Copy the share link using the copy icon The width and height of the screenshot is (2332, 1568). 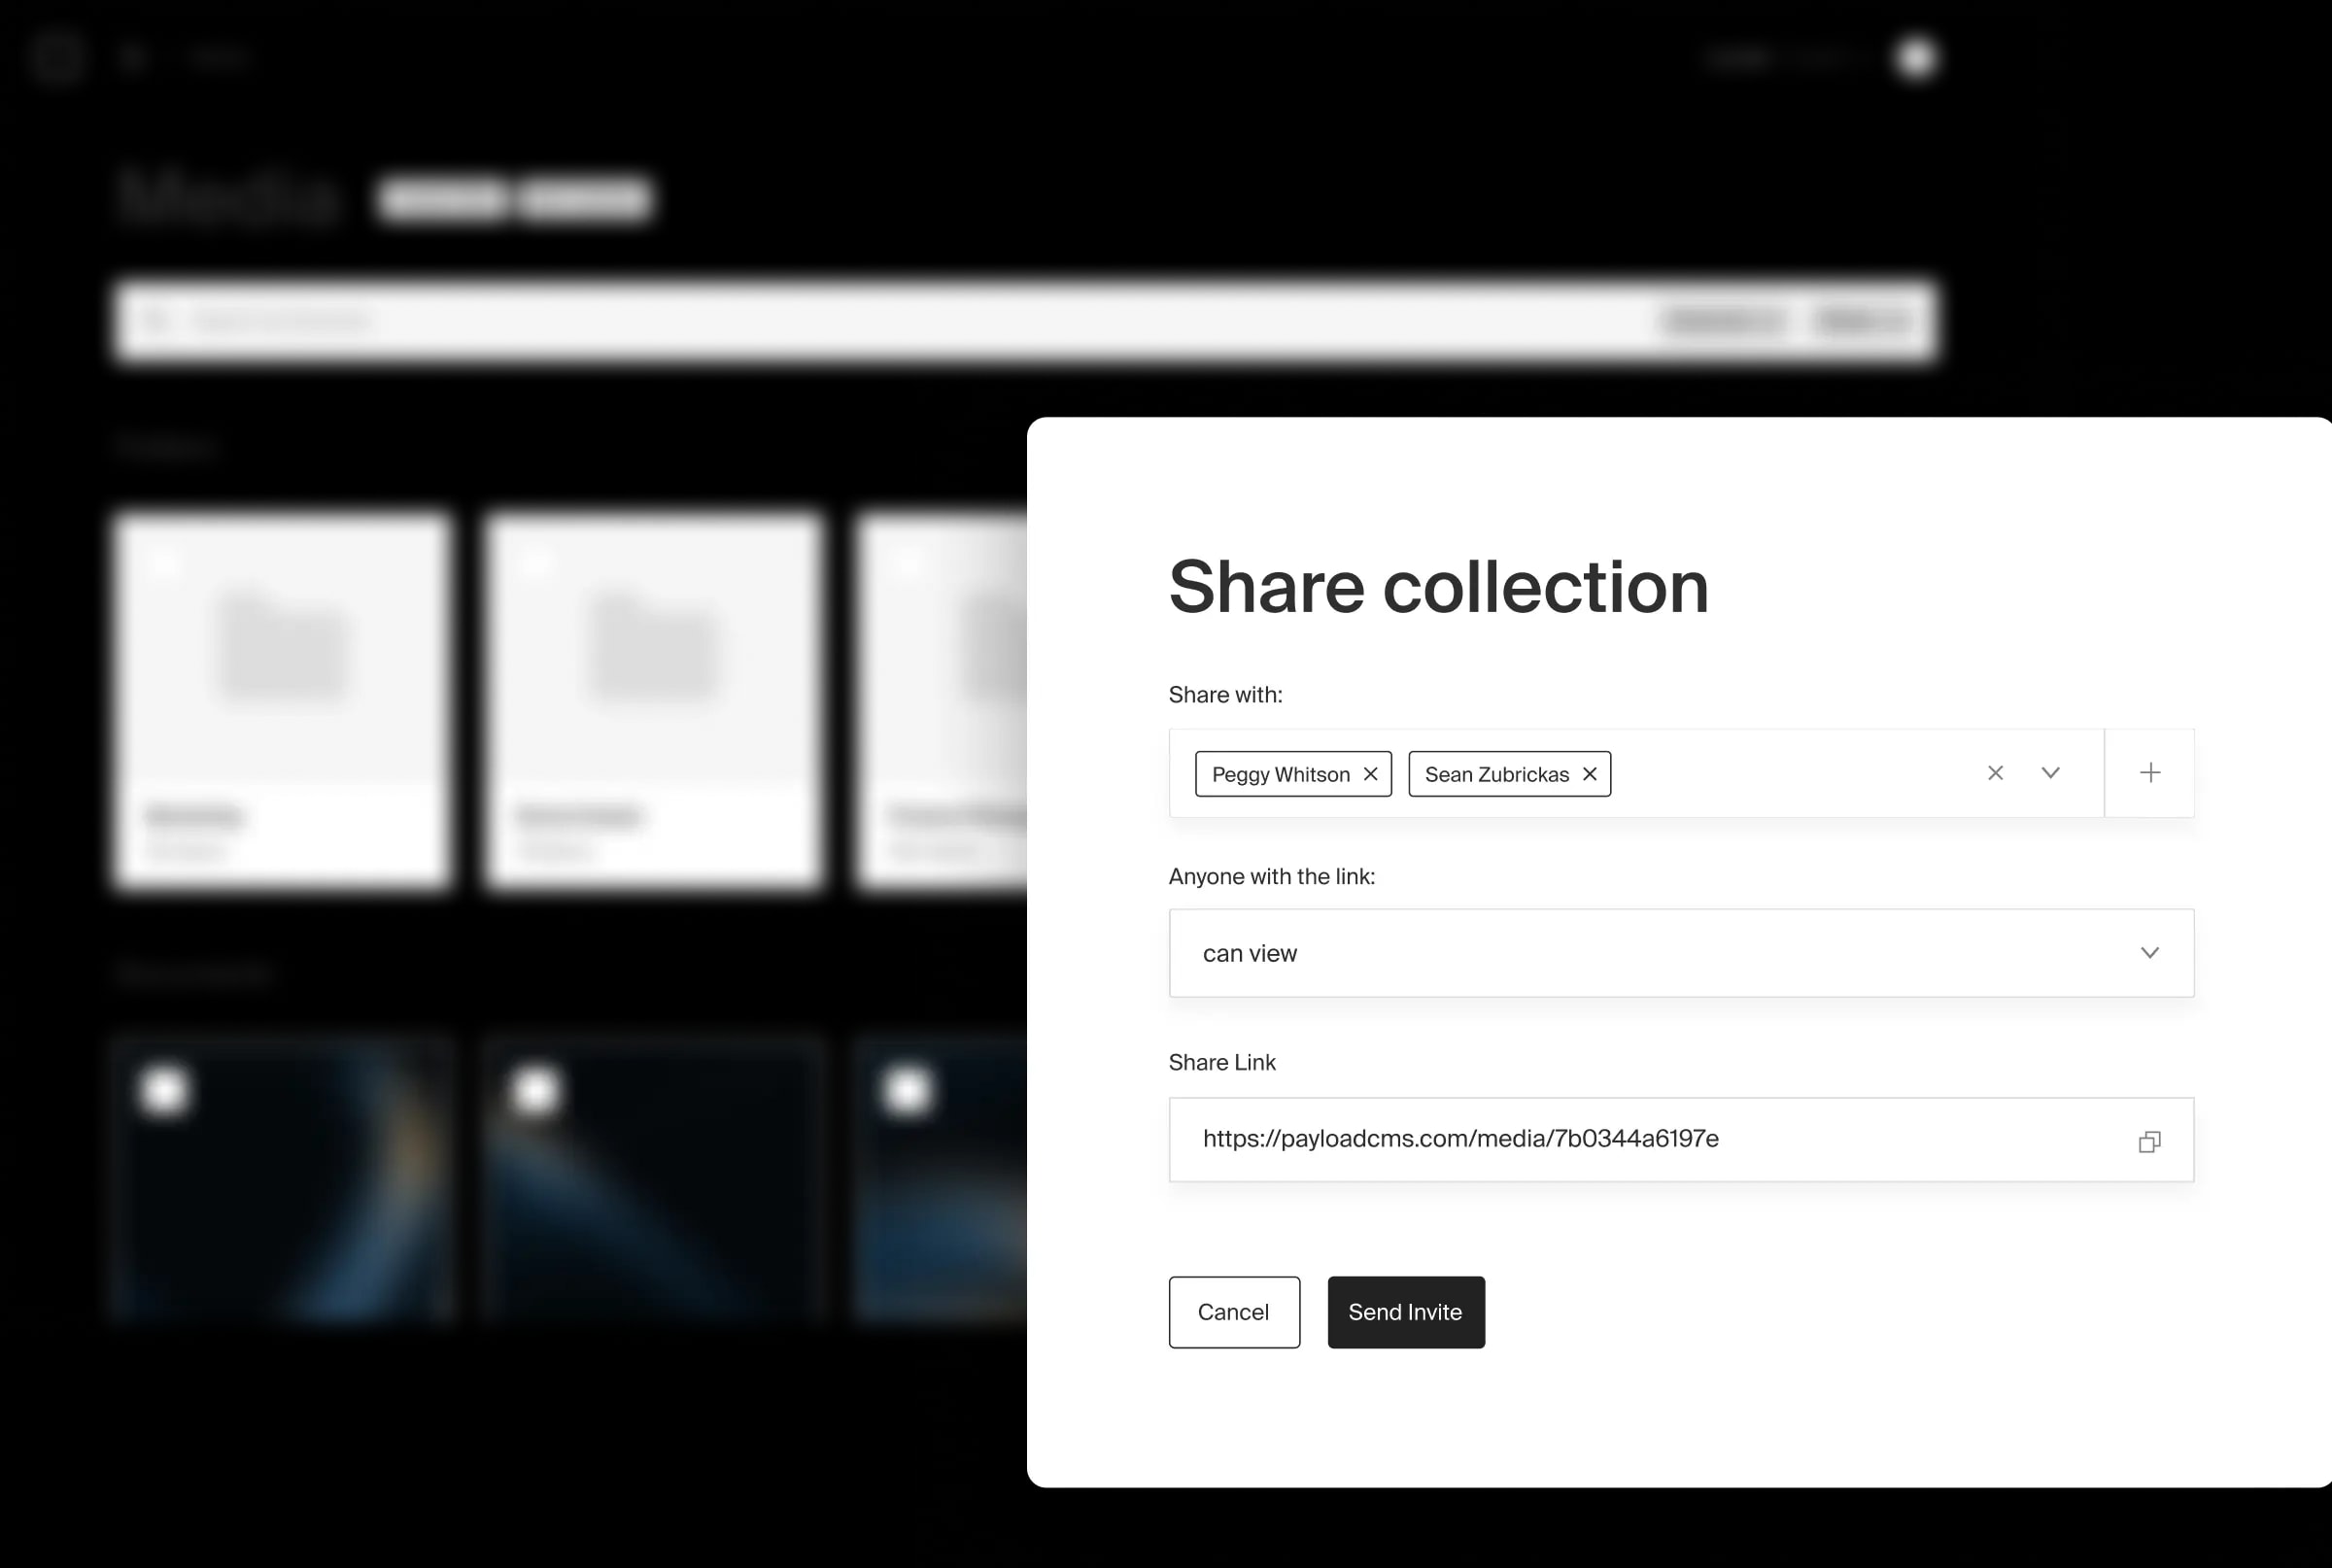pyautogui.click(x=2149, y=1141)
